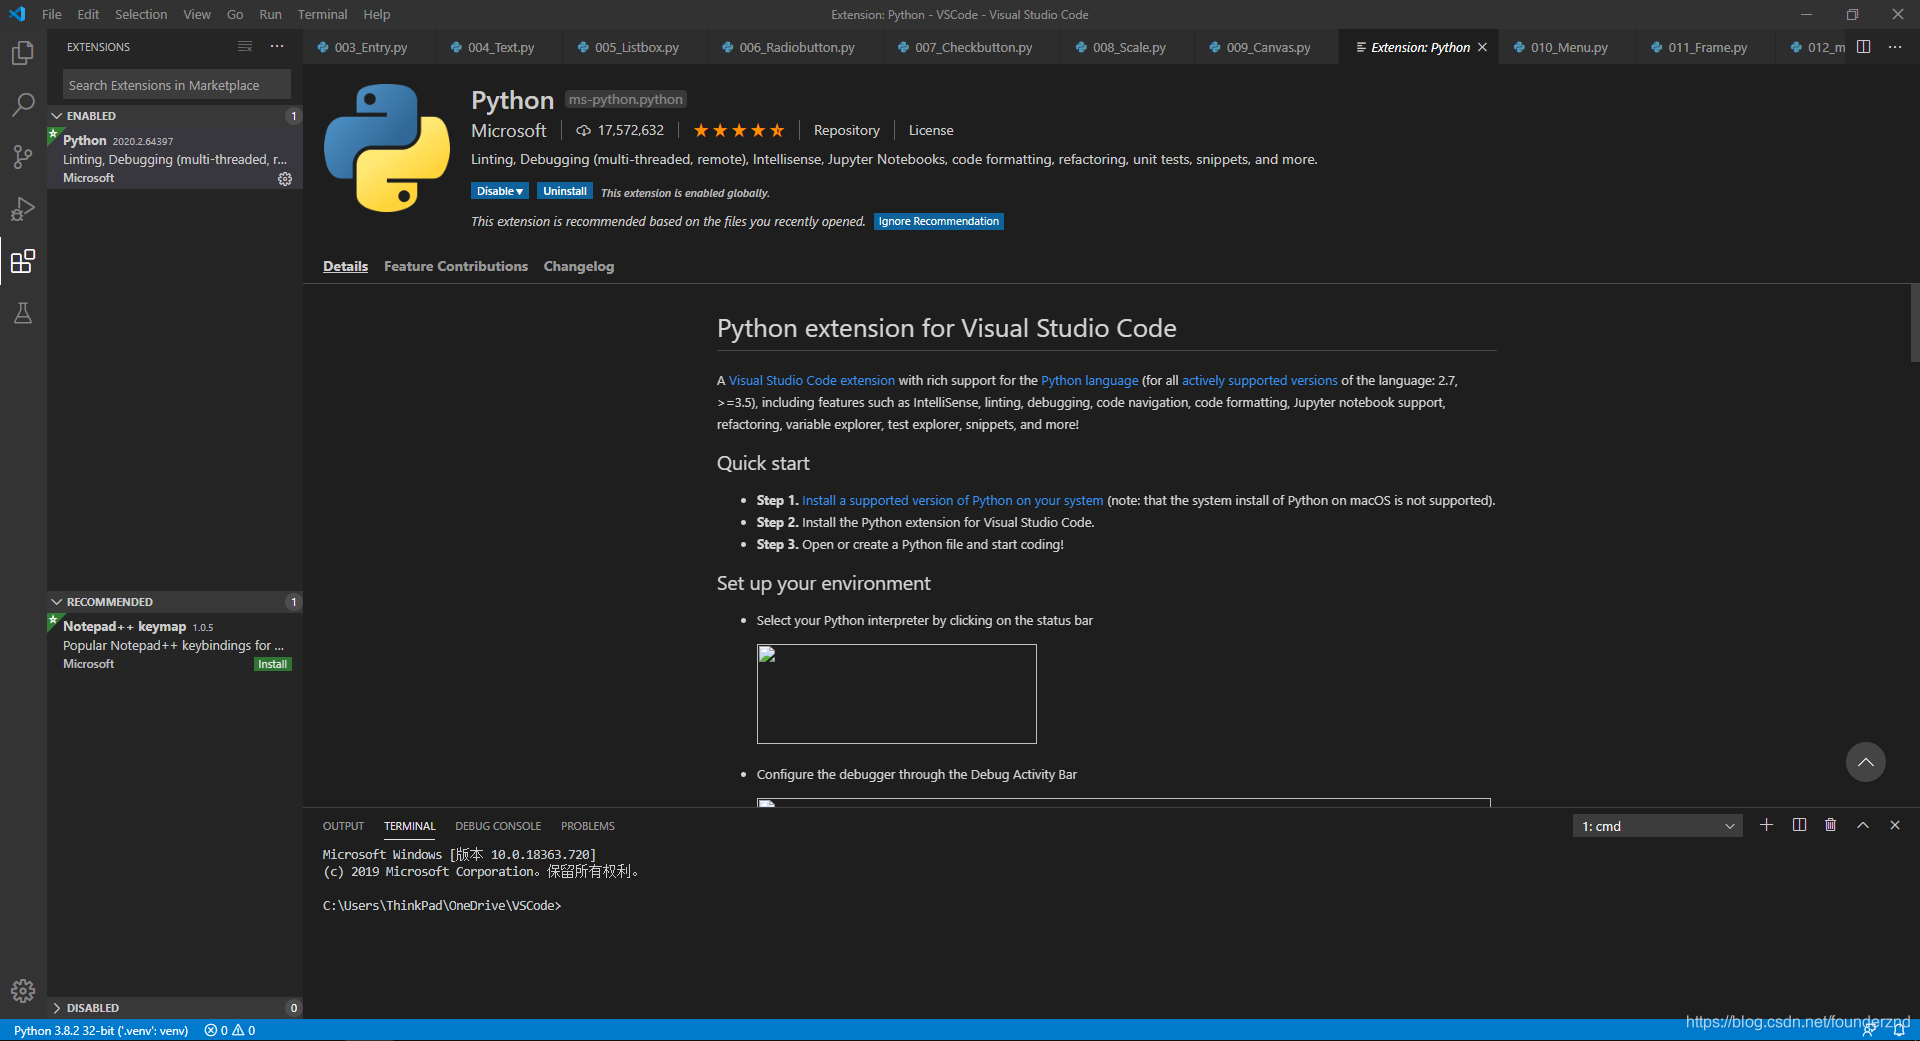Click the errors and warnings status indicator

pyautogui.click(x=230, y=1030)
